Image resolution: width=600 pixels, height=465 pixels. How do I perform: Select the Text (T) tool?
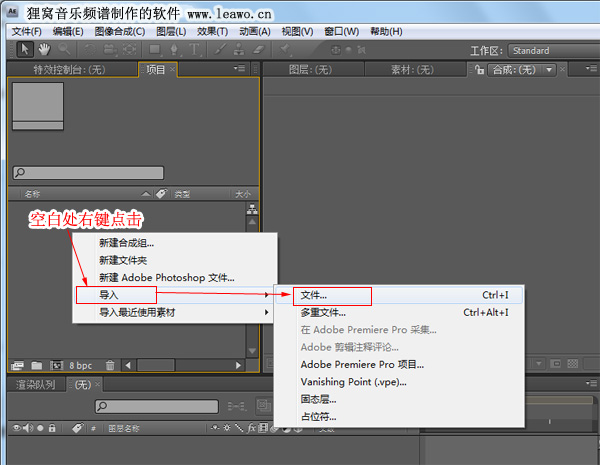coord(194,49)
